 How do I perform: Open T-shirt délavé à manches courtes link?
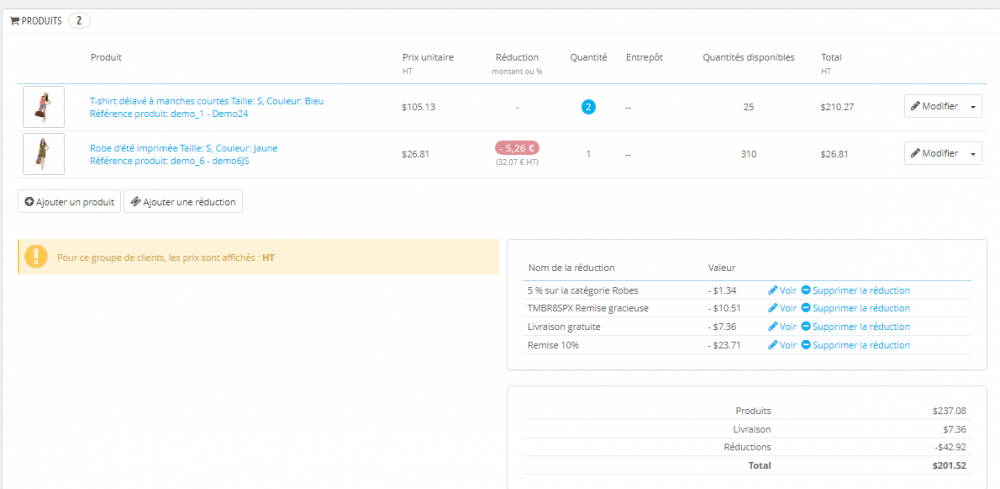pyautogui.click(x=207, y=101)
